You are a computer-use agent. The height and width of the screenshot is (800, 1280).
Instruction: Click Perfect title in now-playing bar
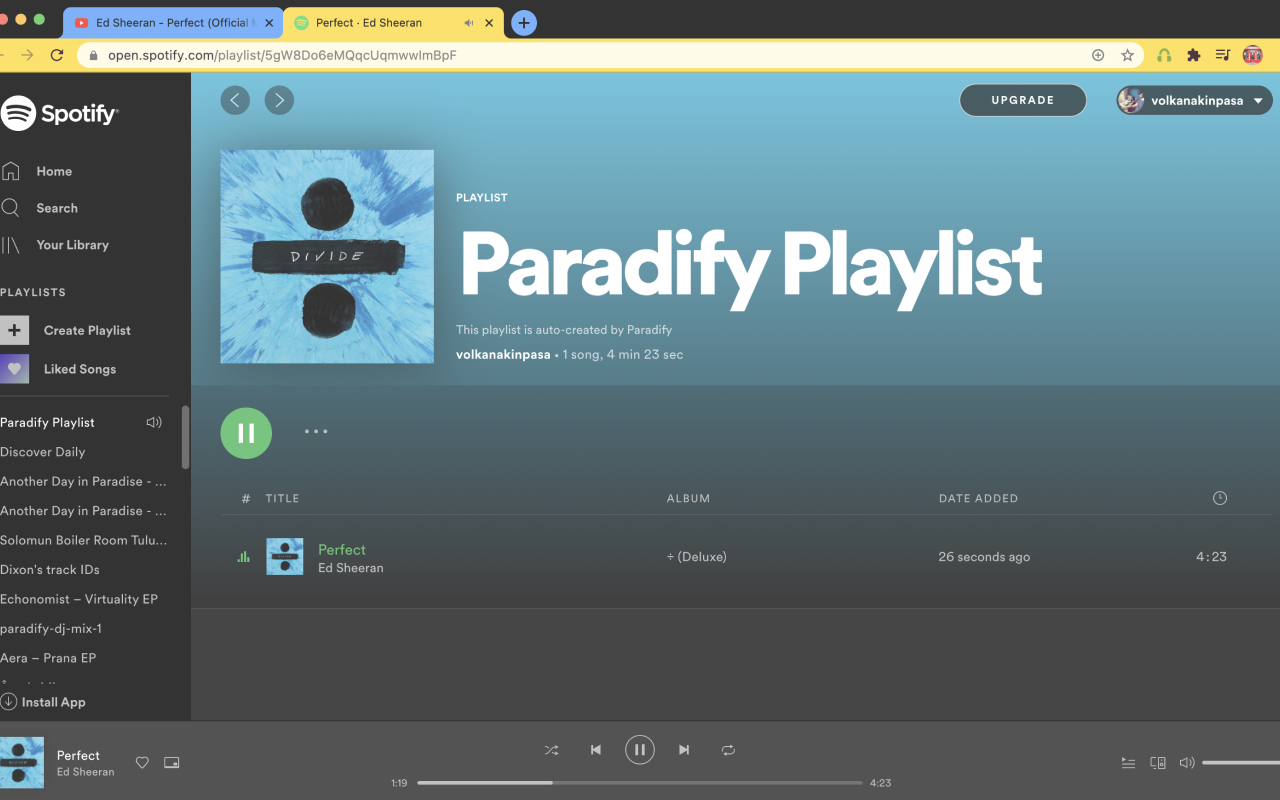pyautogui.click(x=78, y=755)
